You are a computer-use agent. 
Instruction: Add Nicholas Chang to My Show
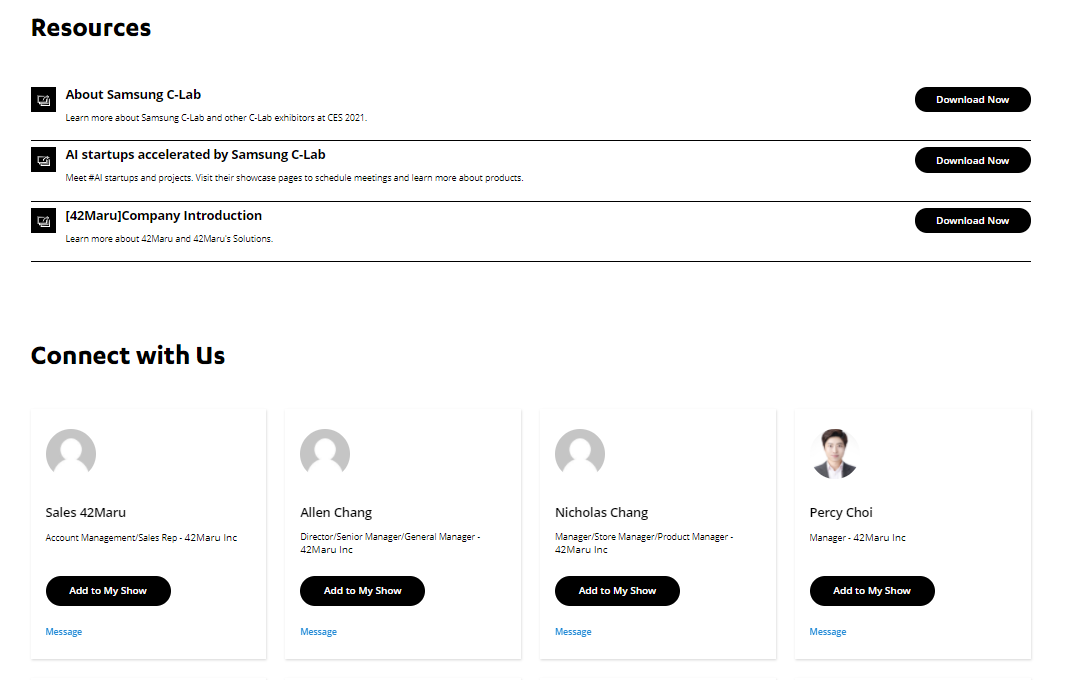(x=617, y=591)
